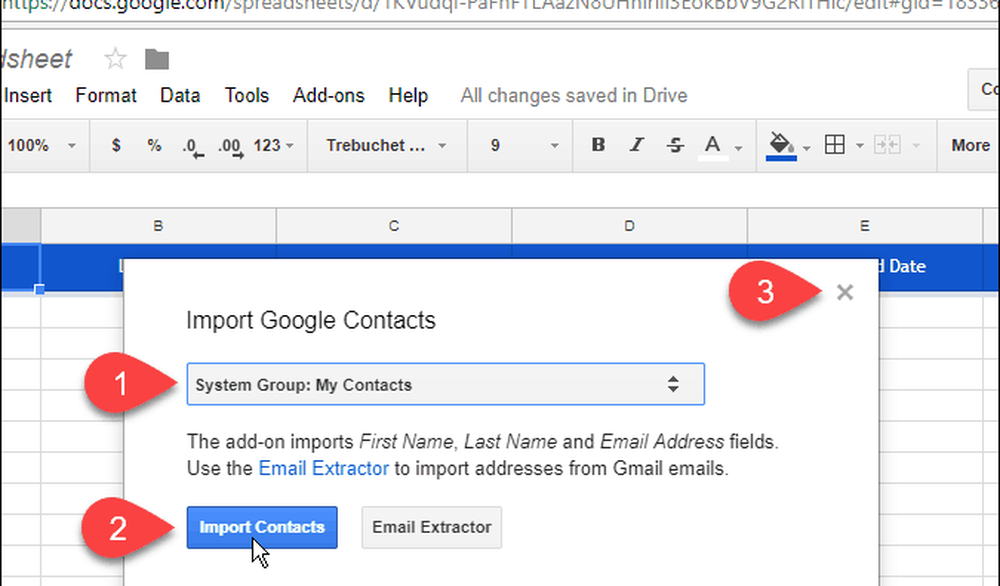Image resolution: width=1000 pixels, height=586 pixels.
Task: Open the zoom level dropdown
Action: click(40, 145)
